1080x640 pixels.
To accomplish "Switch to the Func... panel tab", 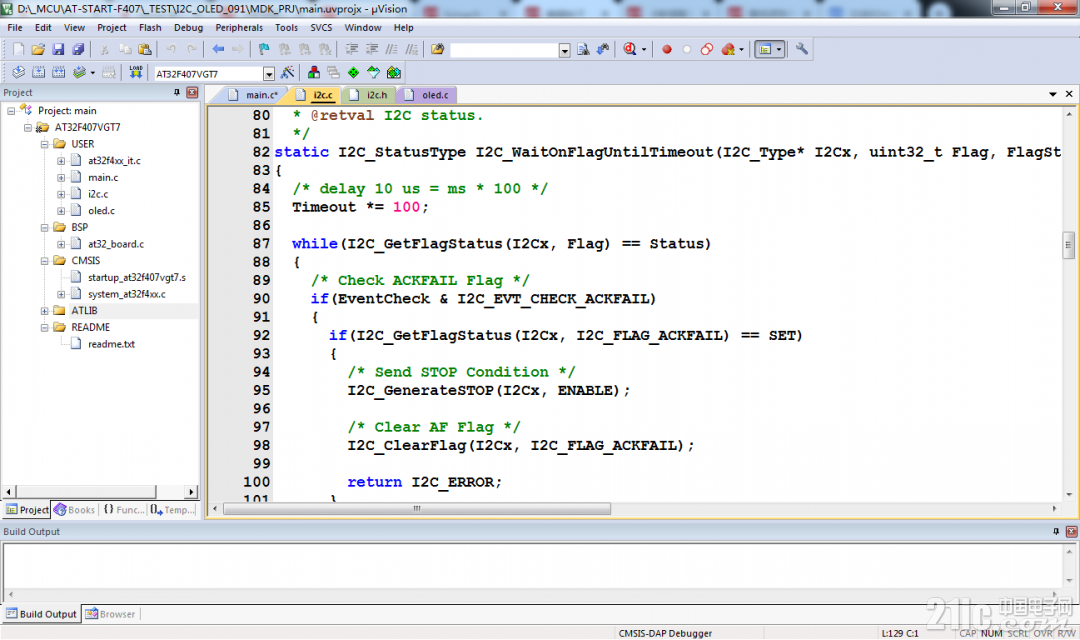I will pos(124,510).
